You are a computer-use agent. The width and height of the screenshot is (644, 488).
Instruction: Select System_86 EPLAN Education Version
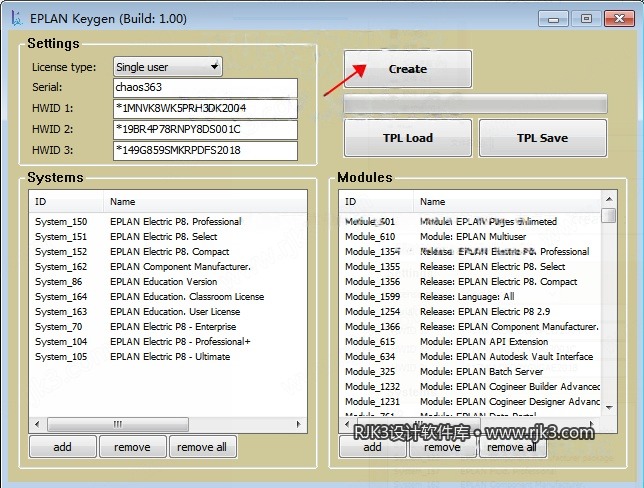[x=168, y=282]
